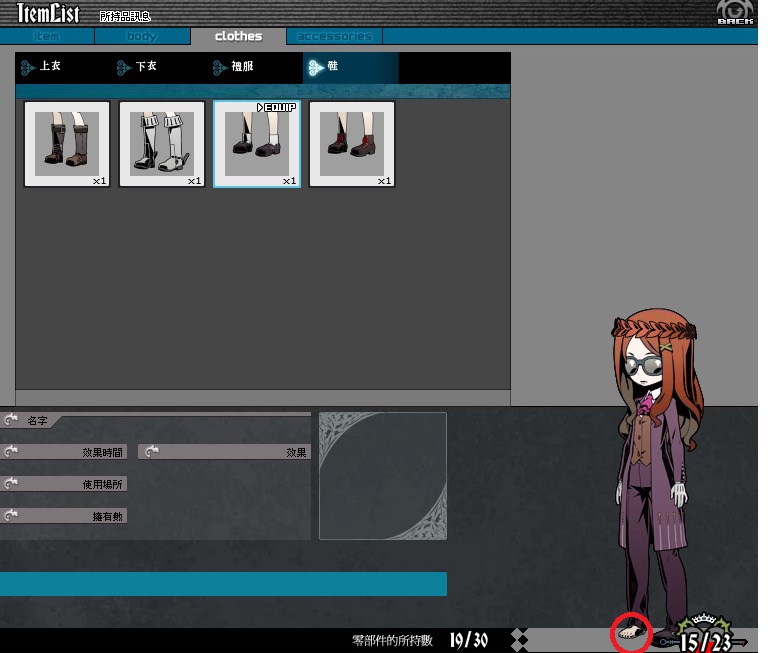Click the EQUIP marker on the third shoe
This screenshot has width=768, height=653.
[x=277, y=107]
